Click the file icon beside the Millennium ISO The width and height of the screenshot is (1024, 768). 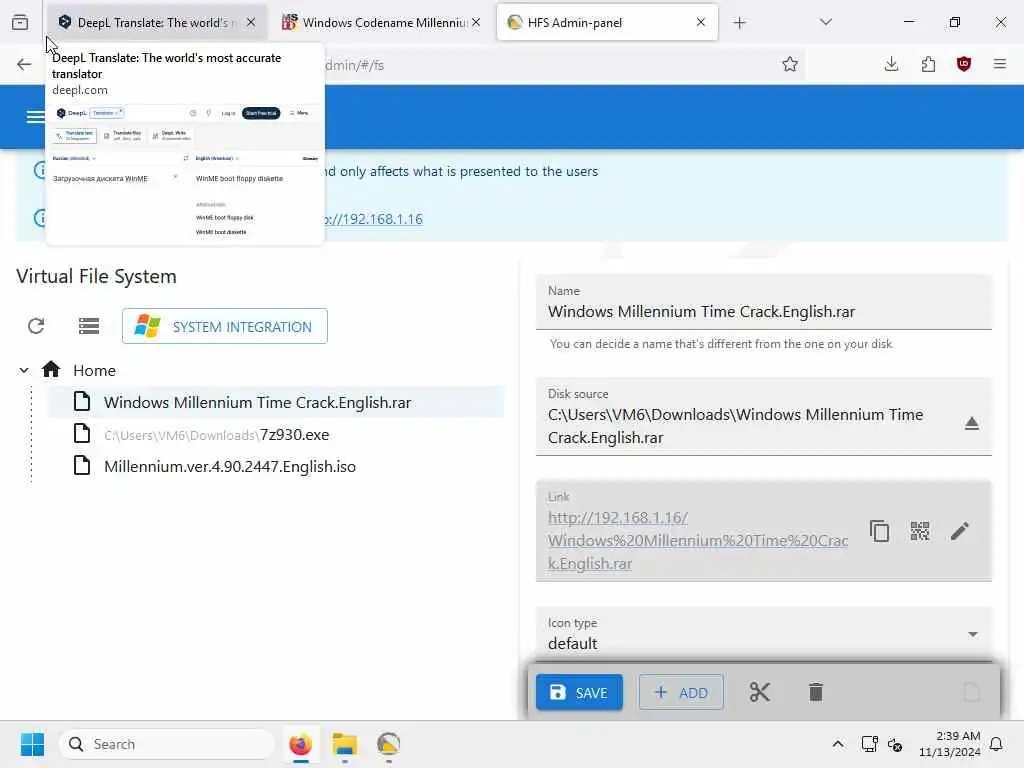[x=82, y=466]
